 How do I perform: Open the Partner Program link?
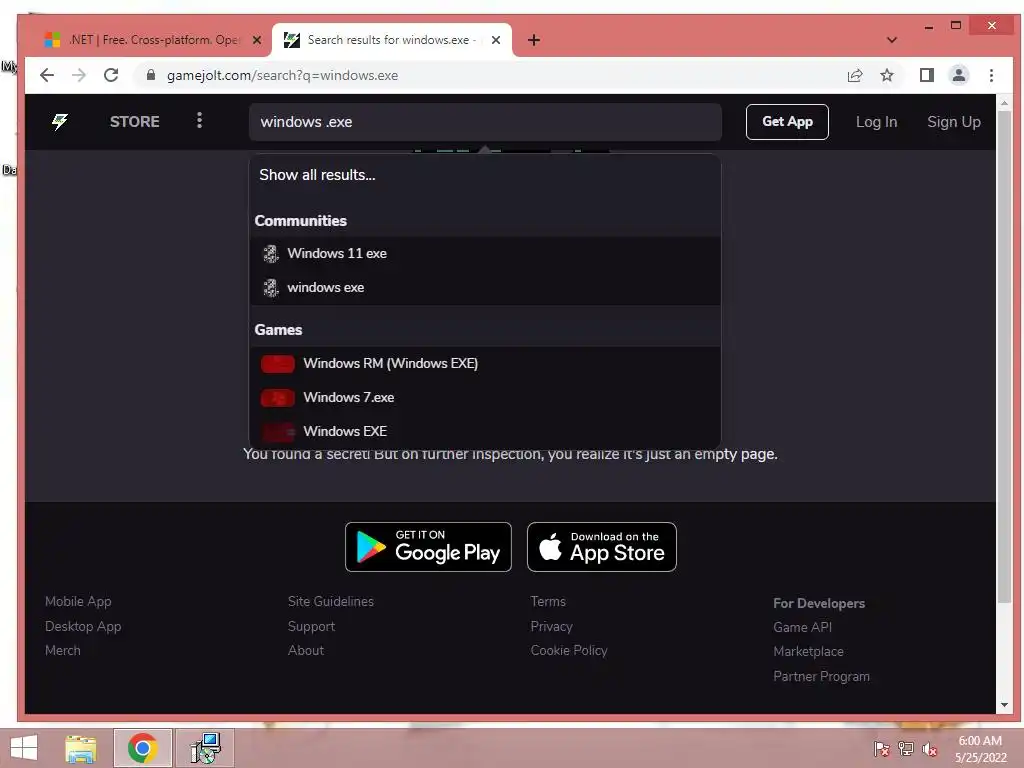click(822, 677)
